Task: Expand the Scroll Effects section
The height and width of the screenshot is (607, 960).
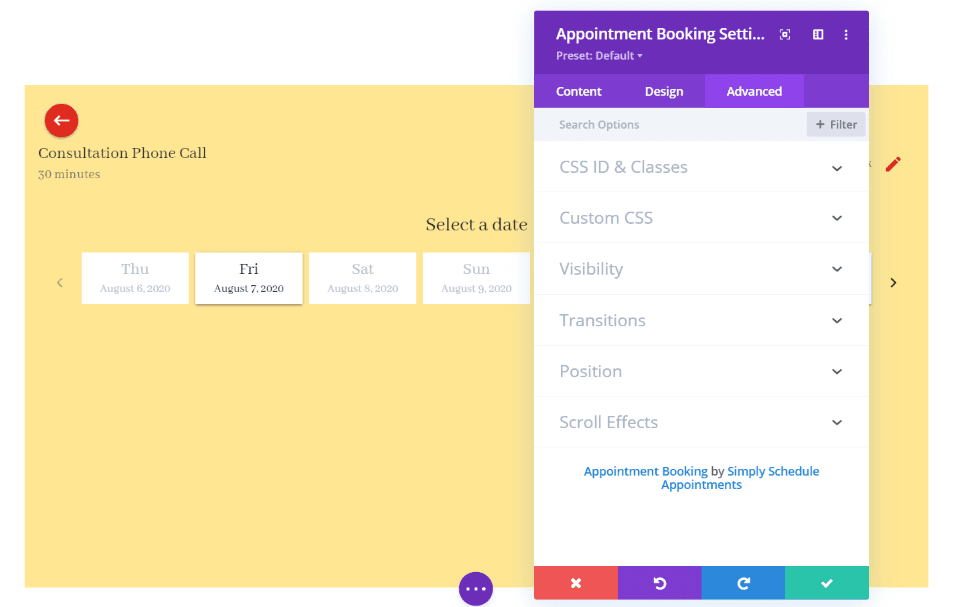Action: click(700, 422)
